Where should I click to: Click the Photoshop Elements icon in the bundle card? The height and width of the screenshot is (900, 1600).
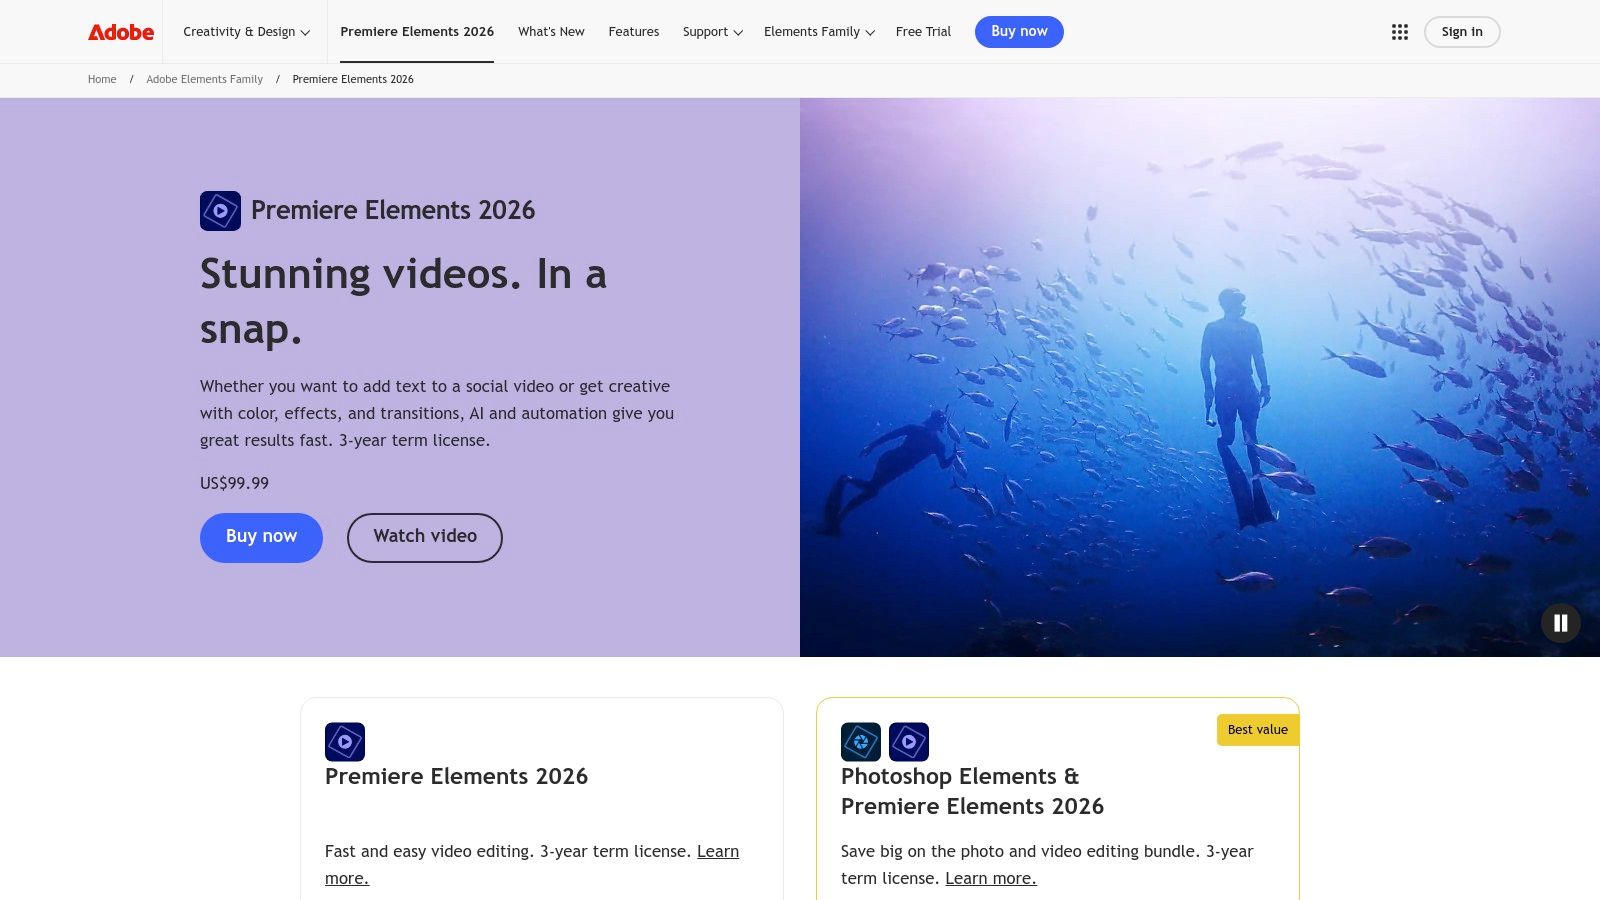pos(861,741)
